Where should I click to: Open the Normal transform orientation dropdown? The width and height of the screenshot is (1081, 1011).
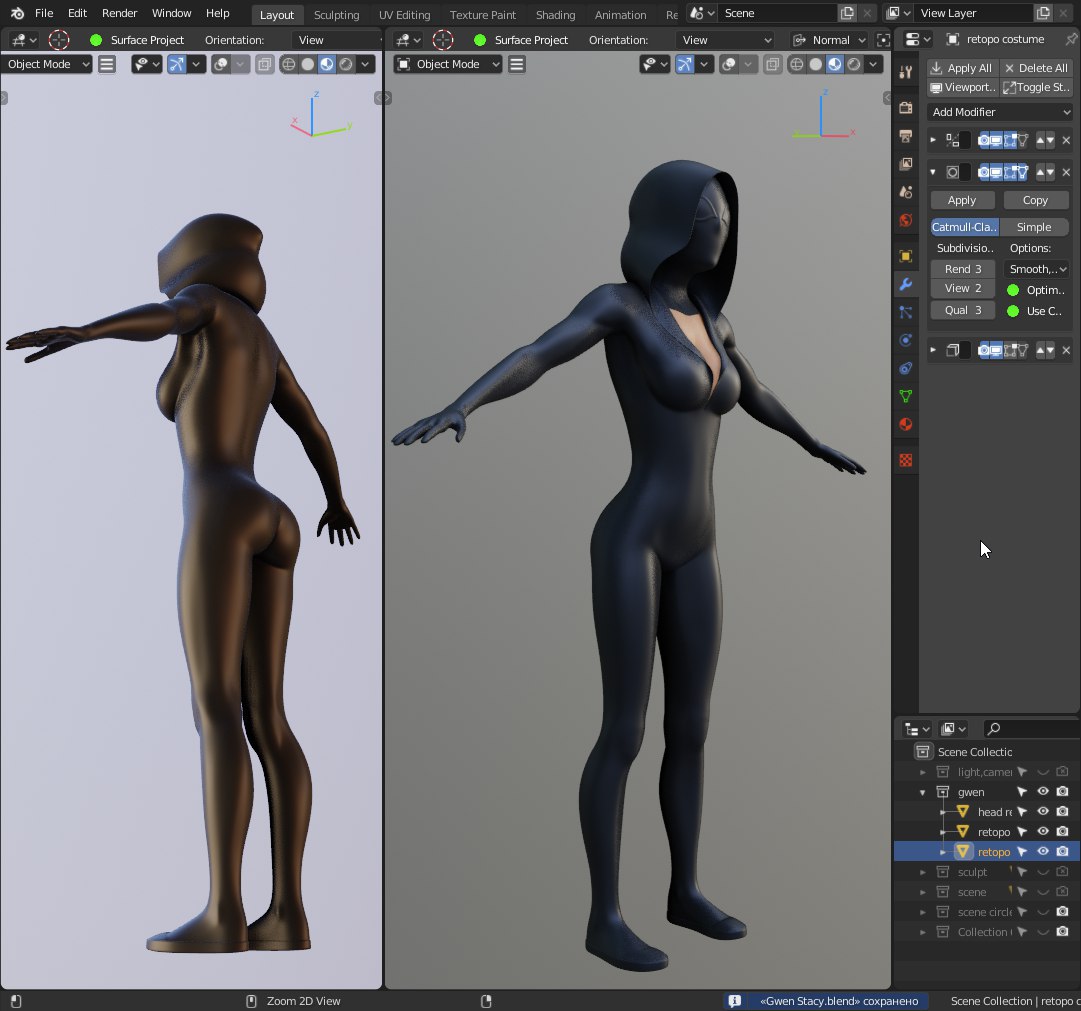(x=829, y=40)
